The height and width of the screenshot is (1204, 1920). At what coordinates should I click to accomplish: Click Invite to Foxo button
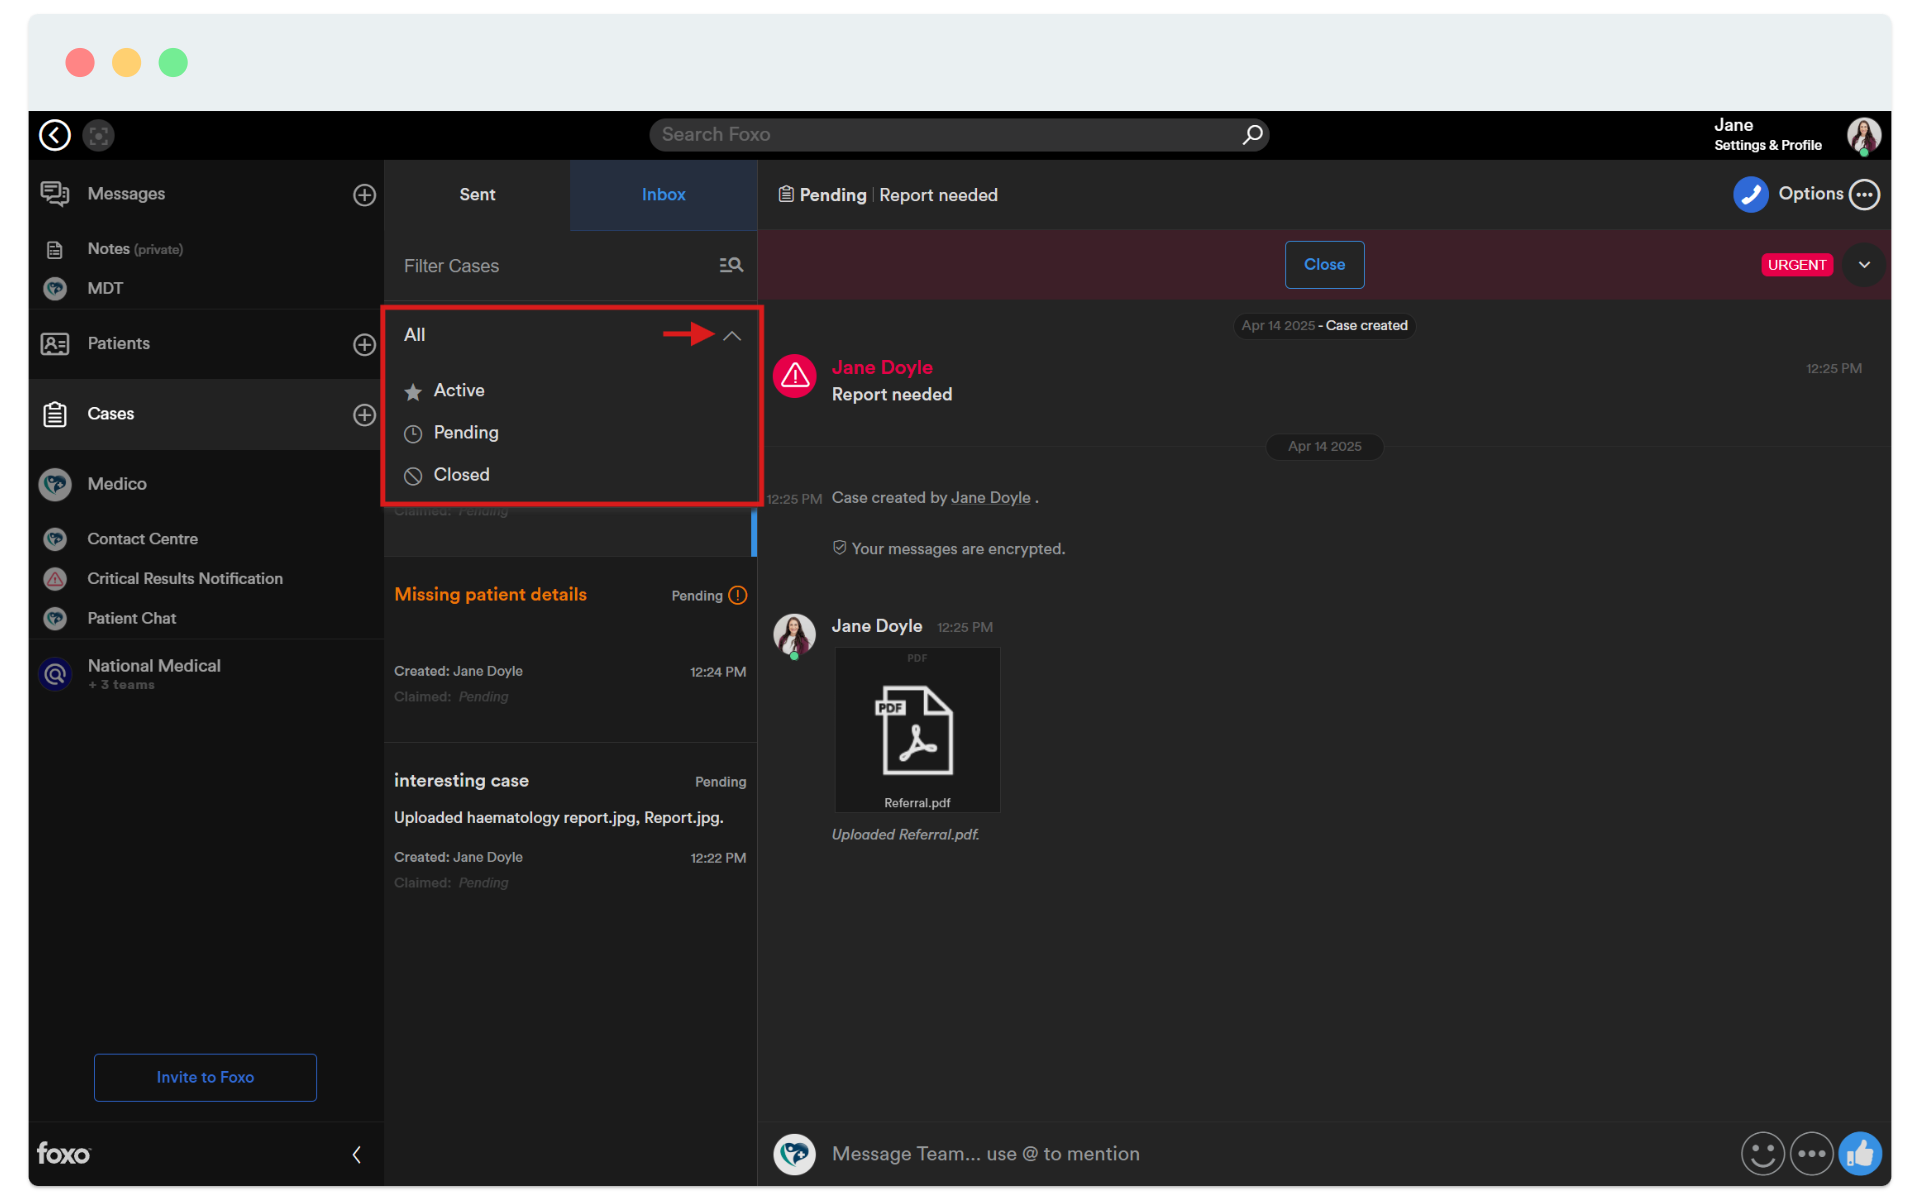205,1077
